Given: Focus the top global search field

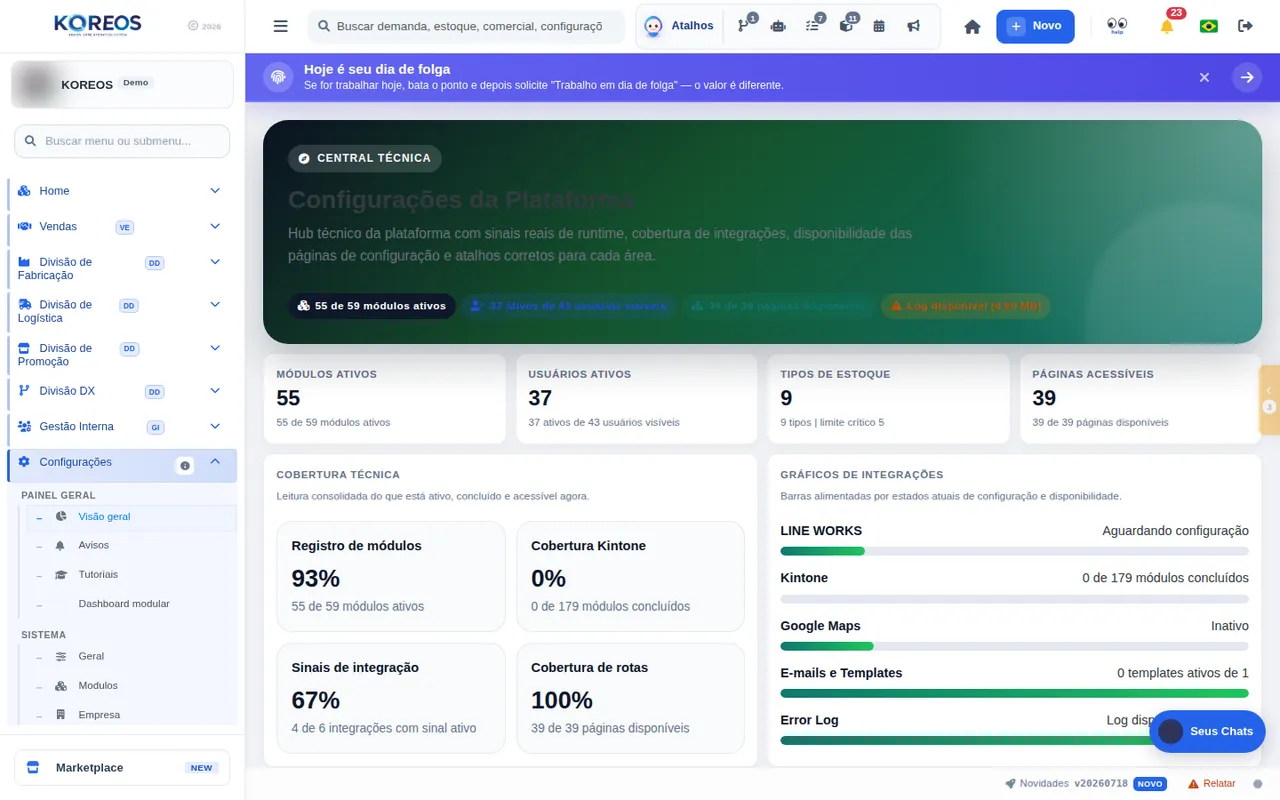Looking at the screenshot, I should pos(466,26).
